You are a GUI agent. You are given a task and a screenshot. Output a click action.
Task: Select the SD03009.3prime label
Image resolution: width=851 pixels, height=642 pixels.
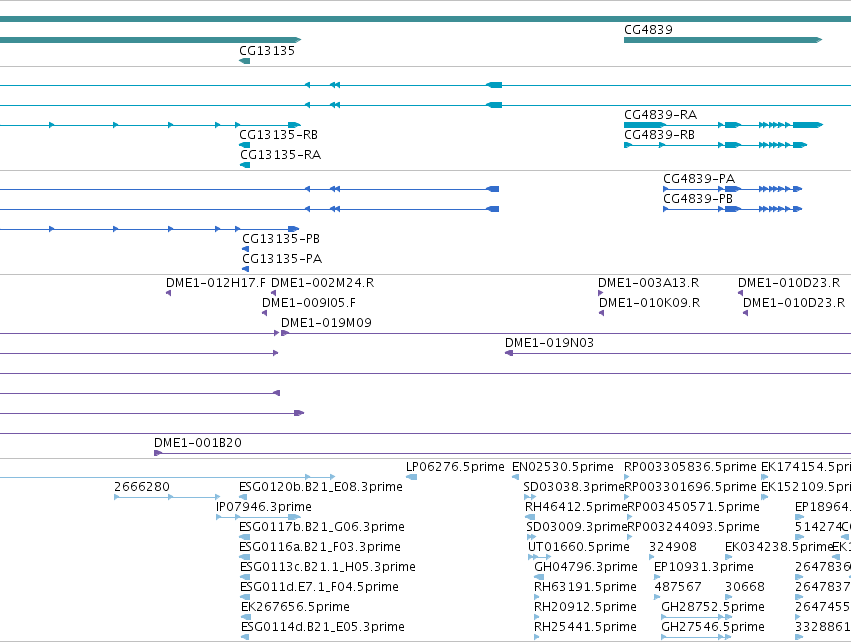576,527
